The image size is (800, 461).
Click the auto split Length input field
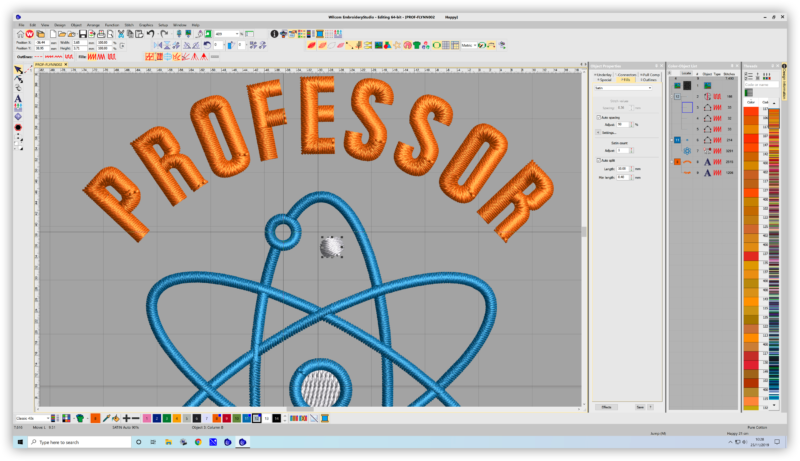click(x=622, y=168)
